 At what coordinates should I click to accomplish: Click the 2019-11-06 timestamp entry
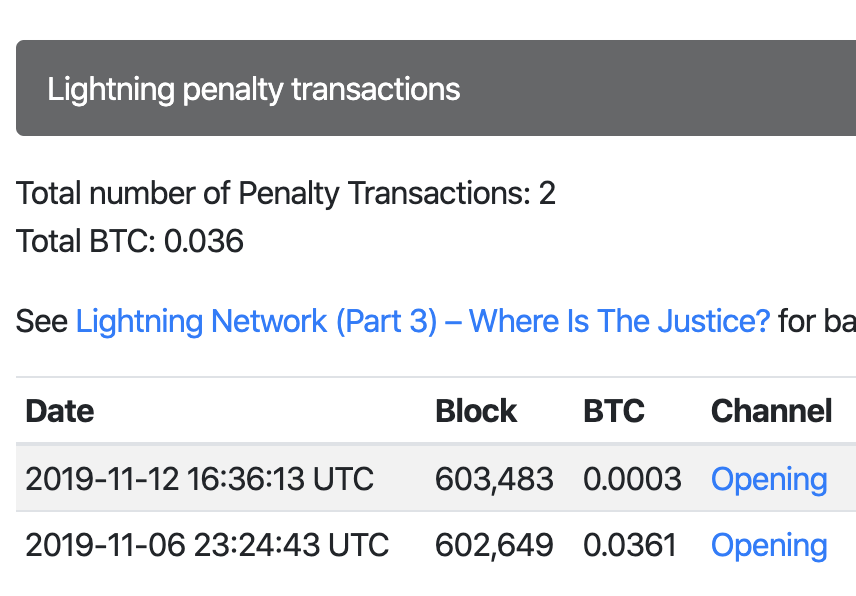click(x=202, y=545)
